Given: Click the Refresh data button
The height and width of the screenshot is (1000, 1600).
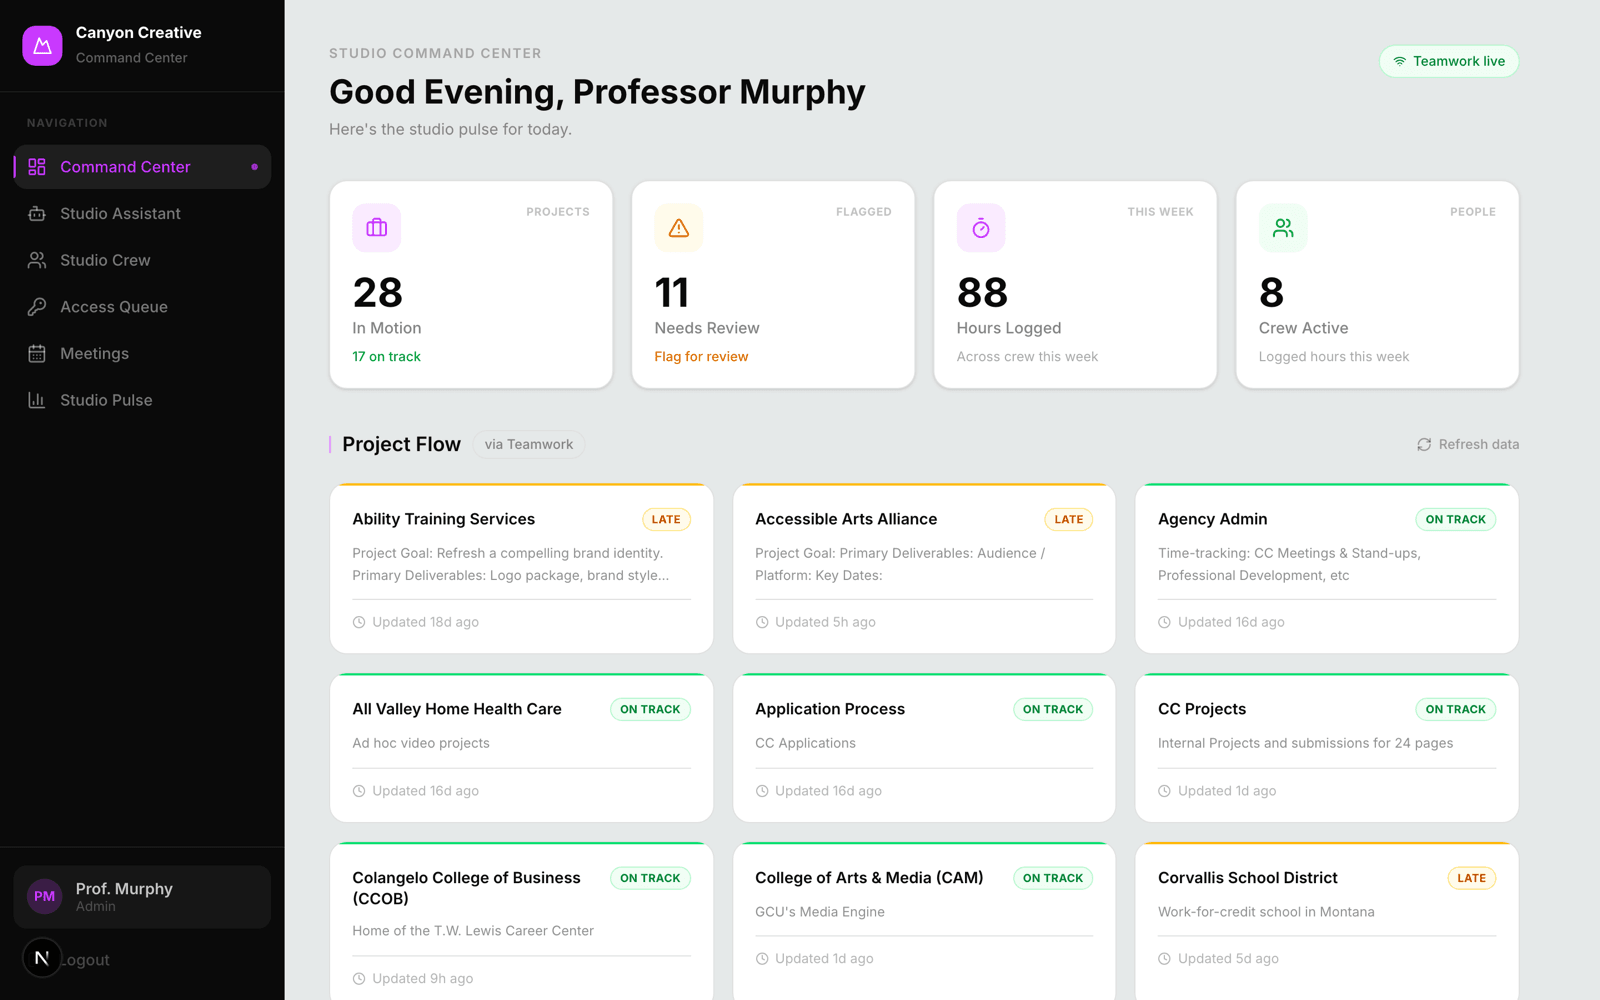Looking at the screenshot, I should [x=1468, y=444].
